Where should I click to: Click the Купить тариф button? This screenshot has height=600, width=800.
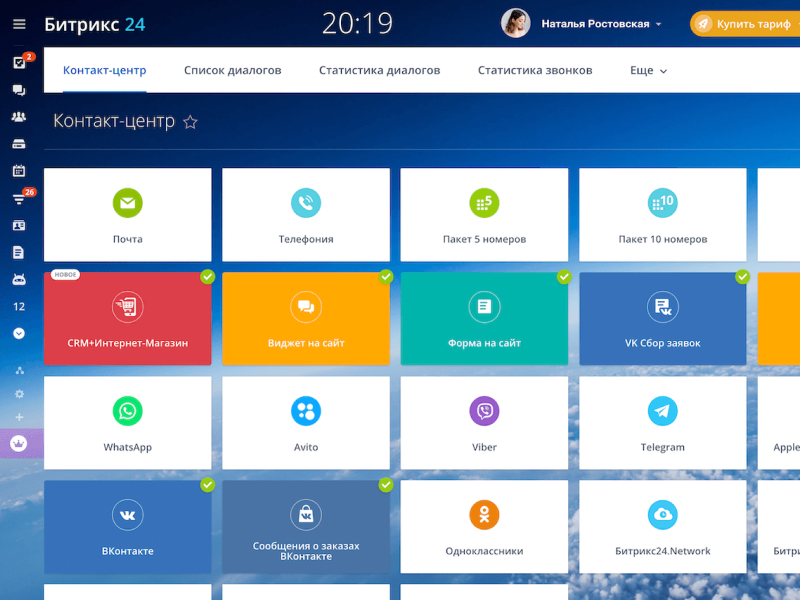[745, 24]
